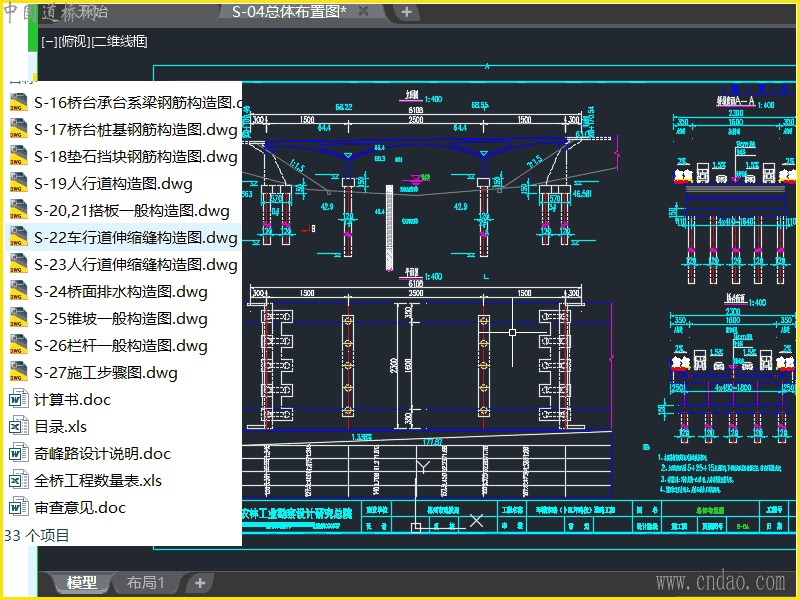This screenshot has height=600, width=800.
Task: Select S-24桥面排水构造图.dwg in file list
Action: [120, 292]
